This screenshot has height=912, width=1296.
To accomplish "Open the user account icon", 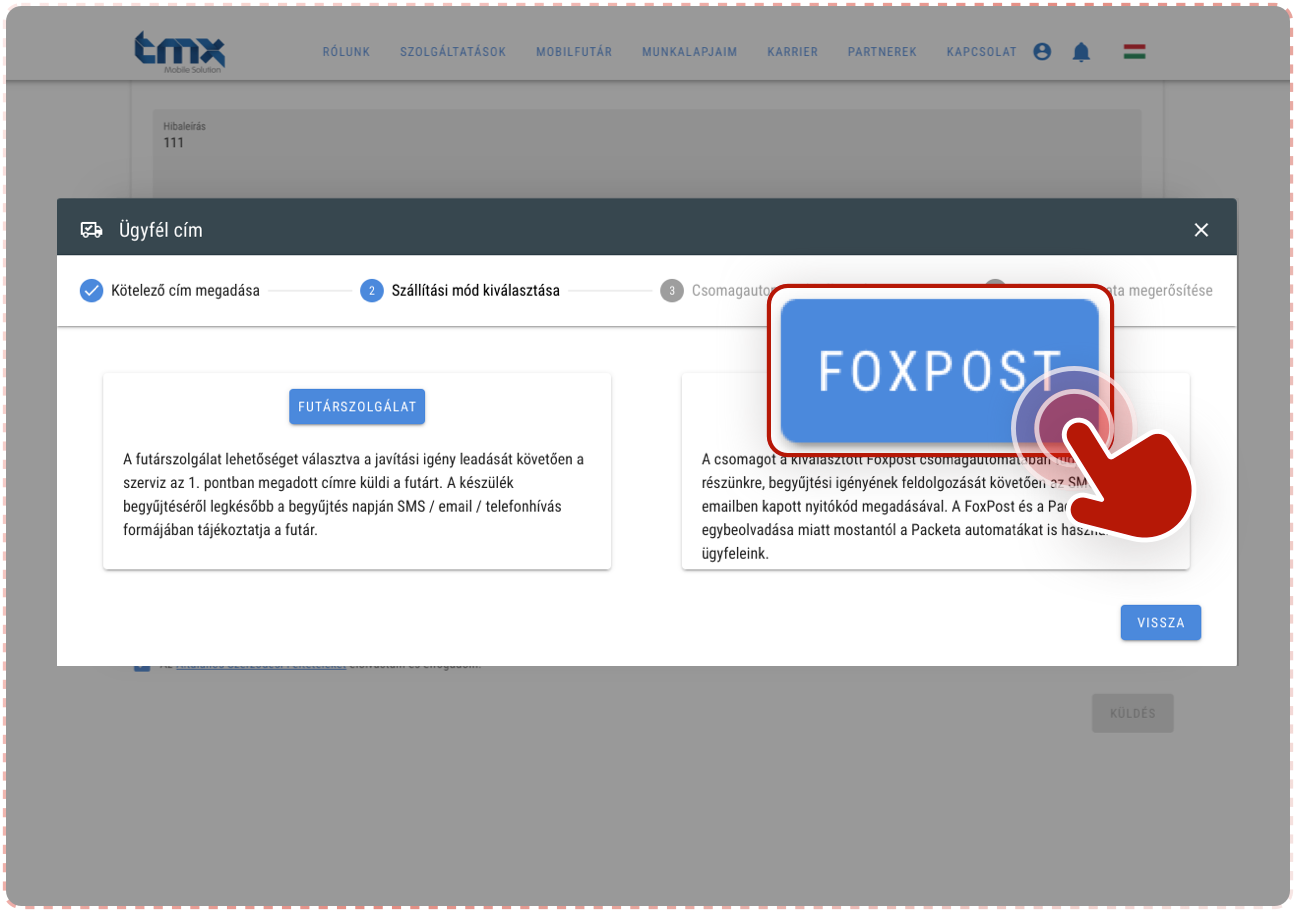I will click(1042, 52).
